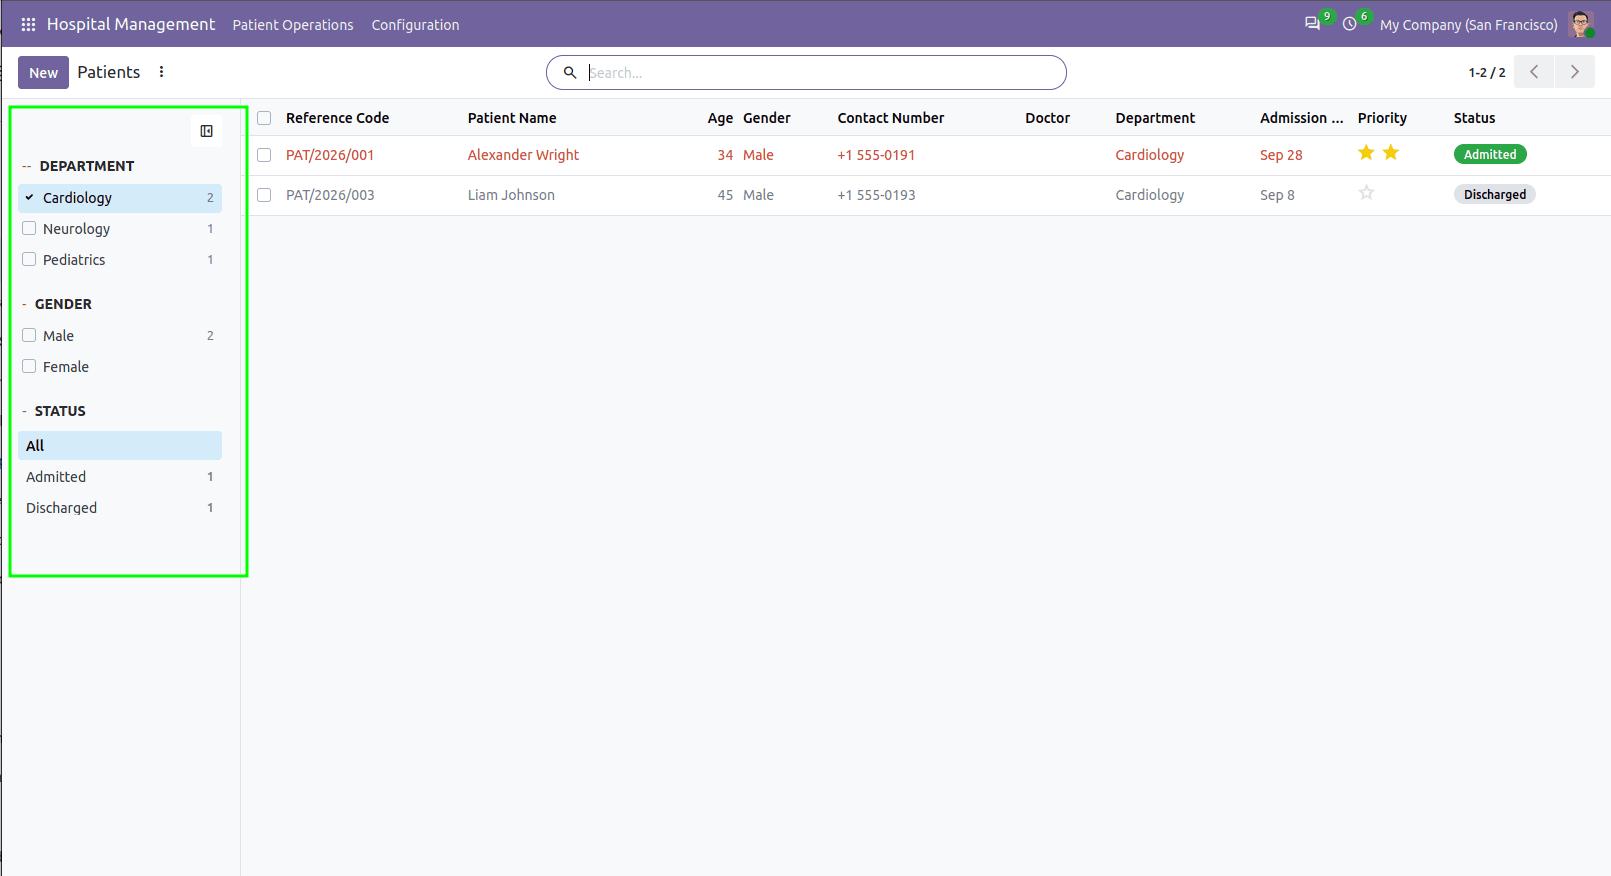
Task: Select the All status filter
Action: 120,446
